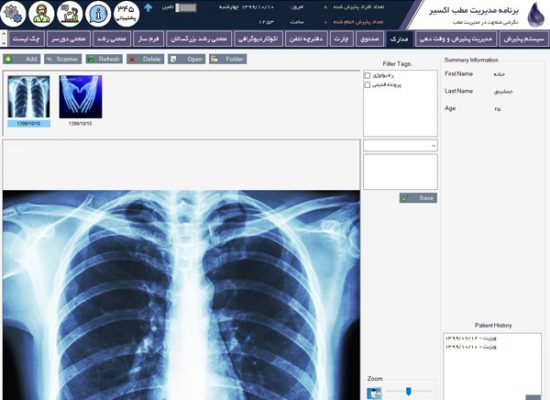Viewport: 550px width, 400px height.
Task: Open the consultation desk chat icon
Action: [70, 14]
